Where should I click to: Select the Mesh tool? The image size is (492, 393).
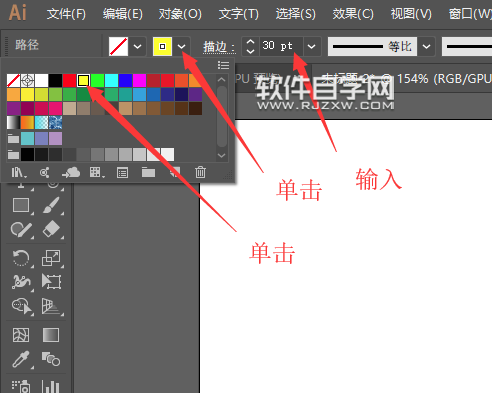click(x=21, y=335)
